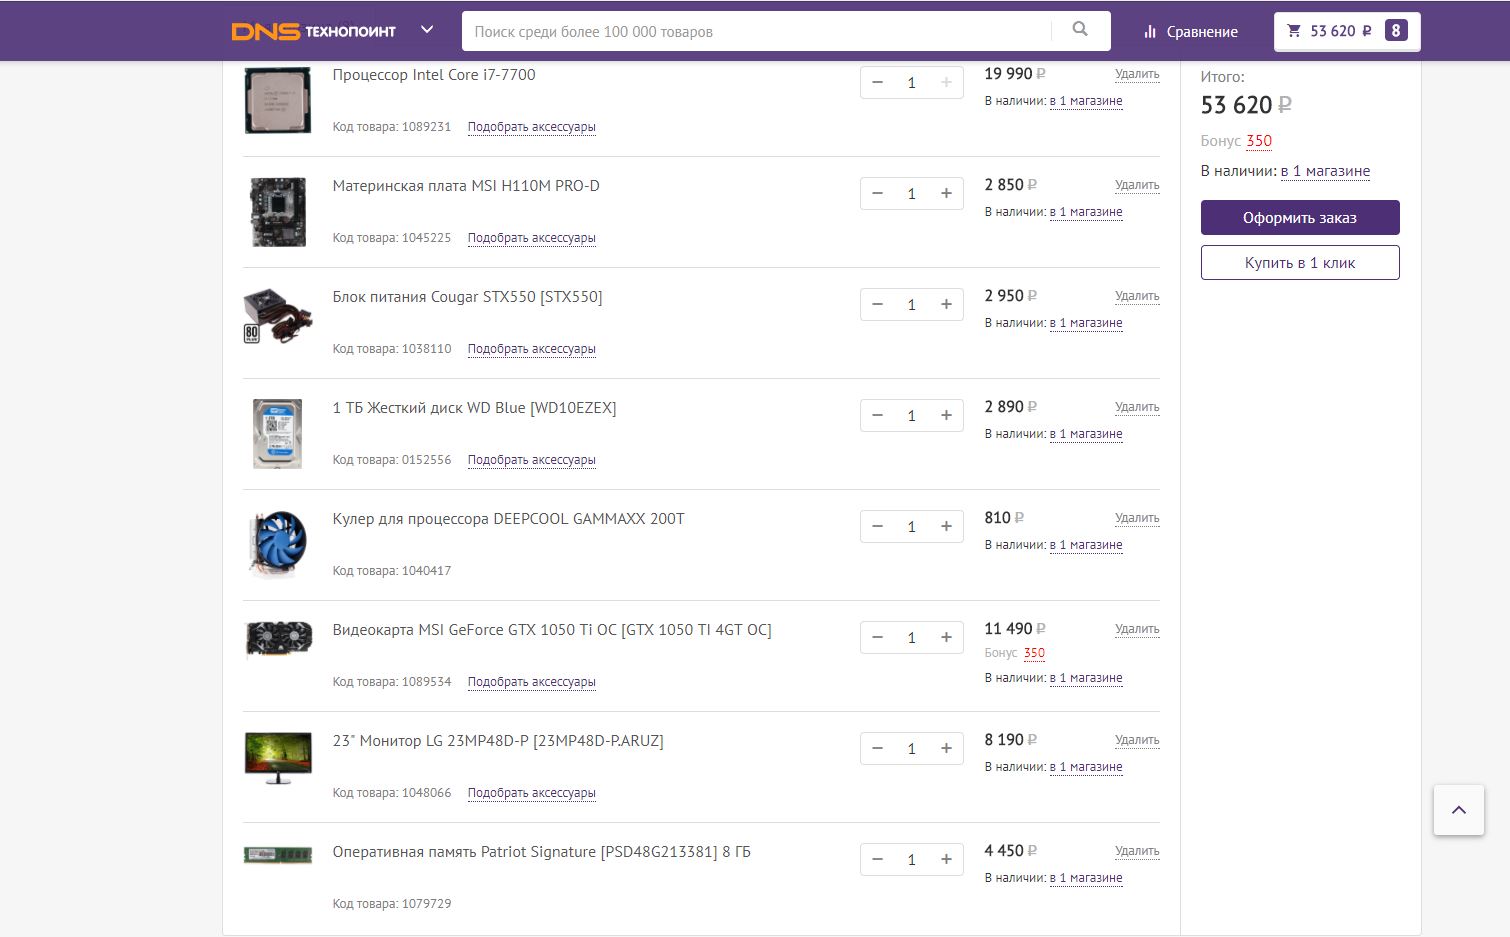Decrease quantity of MSI H110M PRO-D motherboard
This screenshot has width=1510, height=937.
pyautogui.click(x=878, y=194)
